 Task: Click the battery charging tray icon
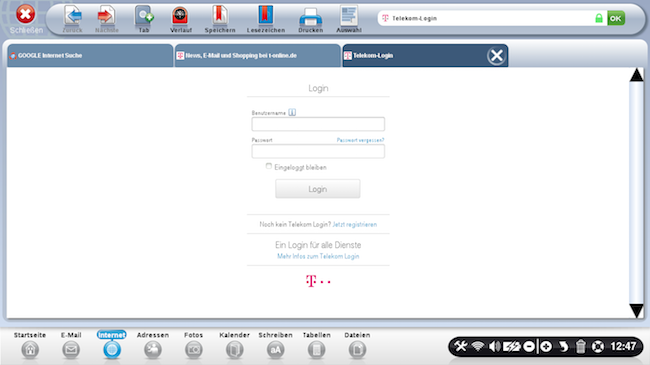(x=512, y=346)
